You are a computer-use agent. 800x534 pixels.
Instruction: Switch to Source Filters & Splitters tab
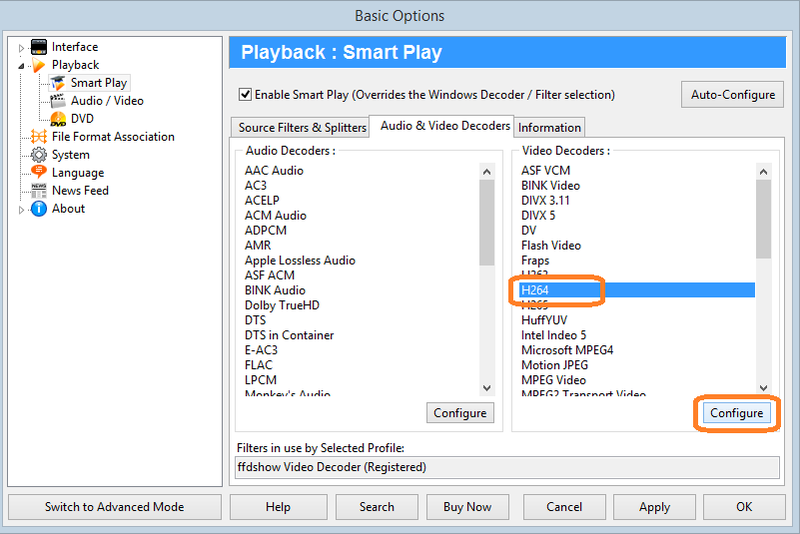301,127
